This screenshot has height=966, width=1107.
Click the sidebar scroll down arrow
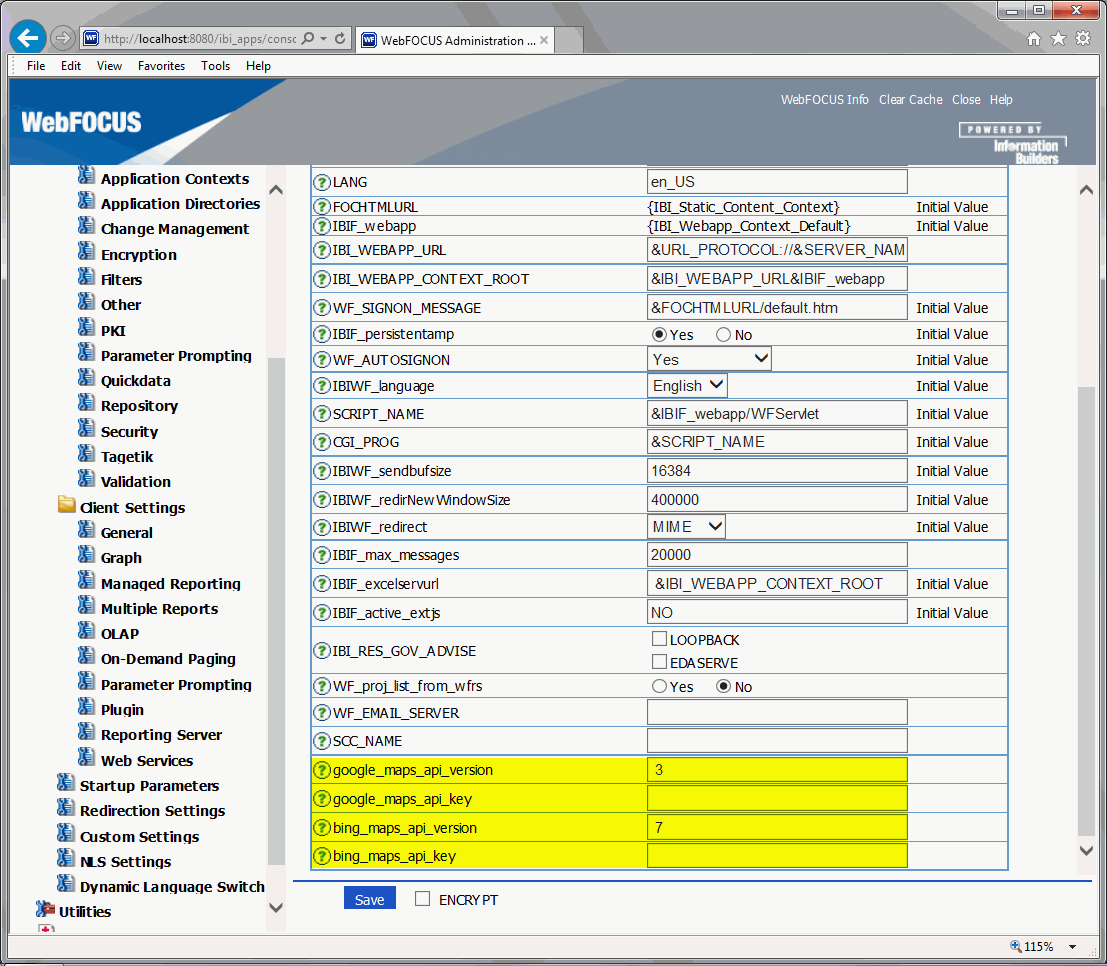coord(276,907)
